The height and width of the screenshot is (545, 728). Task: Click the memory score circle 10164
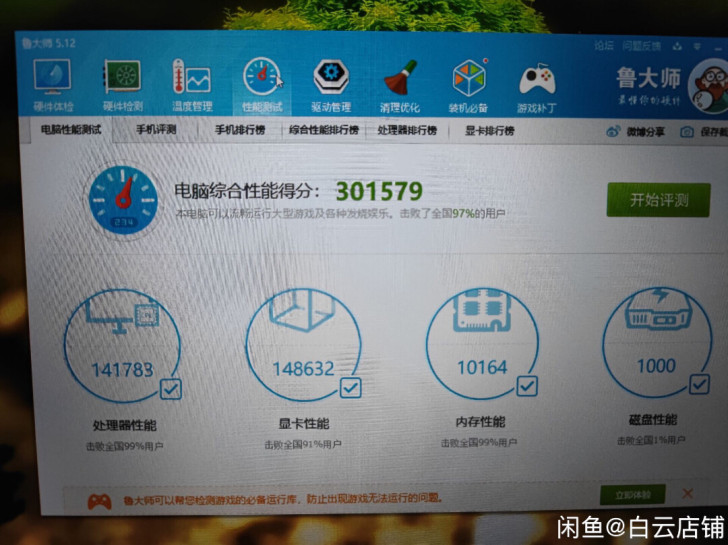(482, 343)
